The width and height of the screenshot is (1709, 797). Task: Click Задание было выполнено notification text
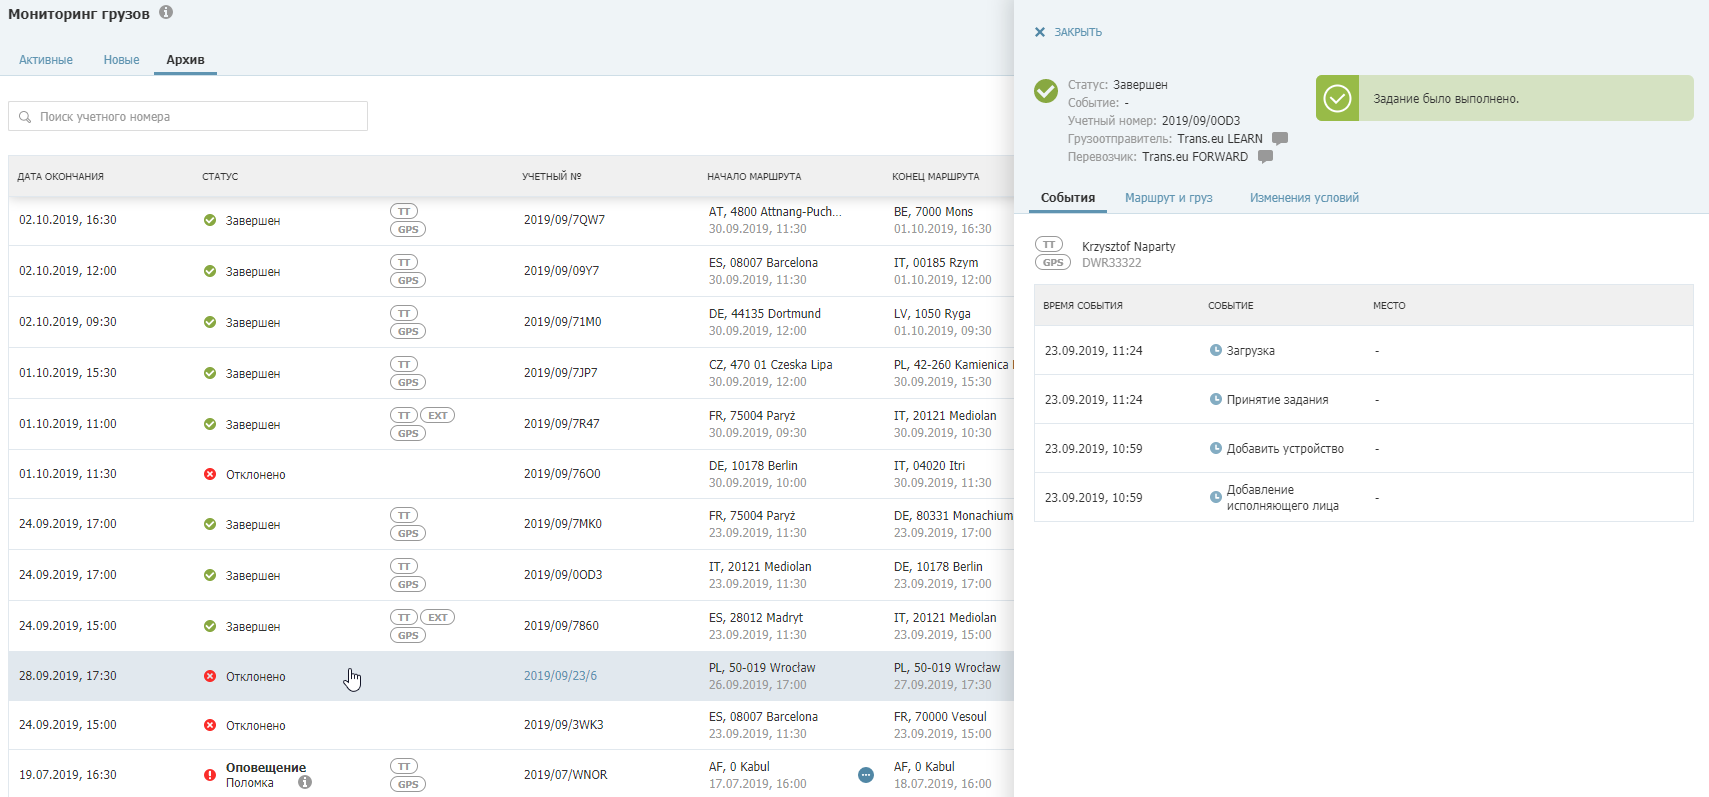tap(1446, 99)
